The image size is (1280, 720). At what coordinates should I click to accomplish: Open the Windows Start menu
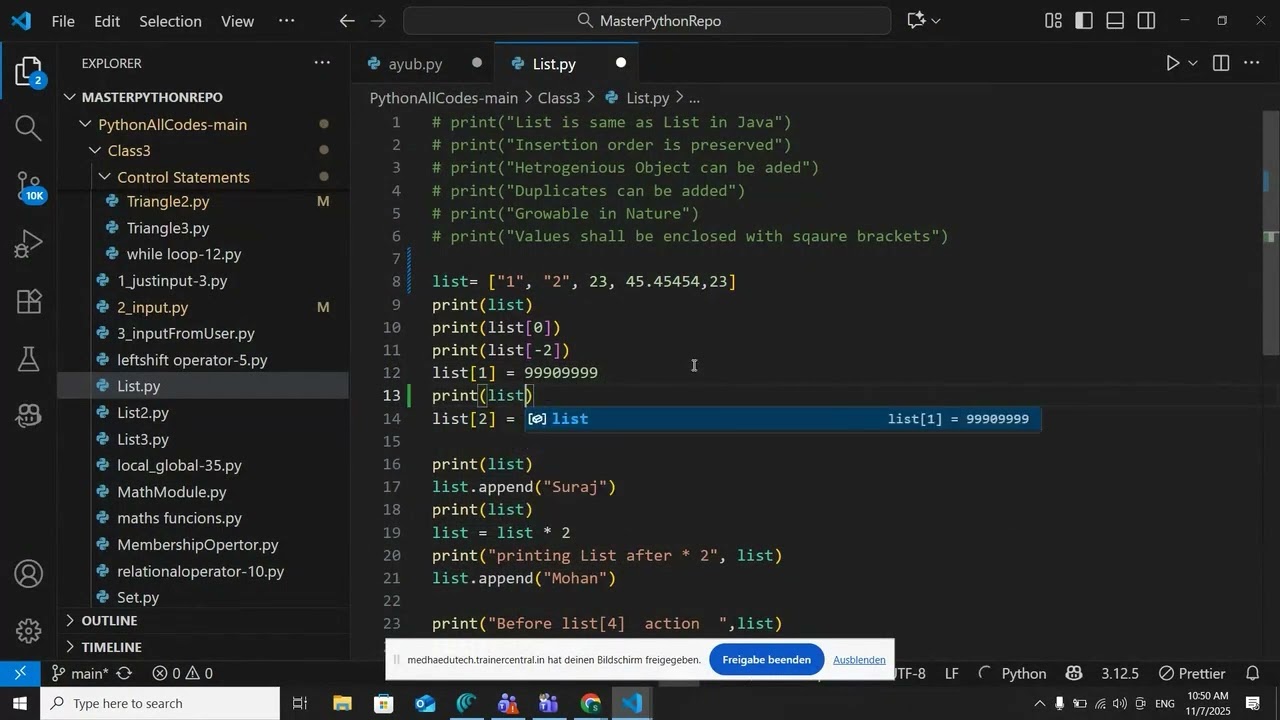point(19,703)
